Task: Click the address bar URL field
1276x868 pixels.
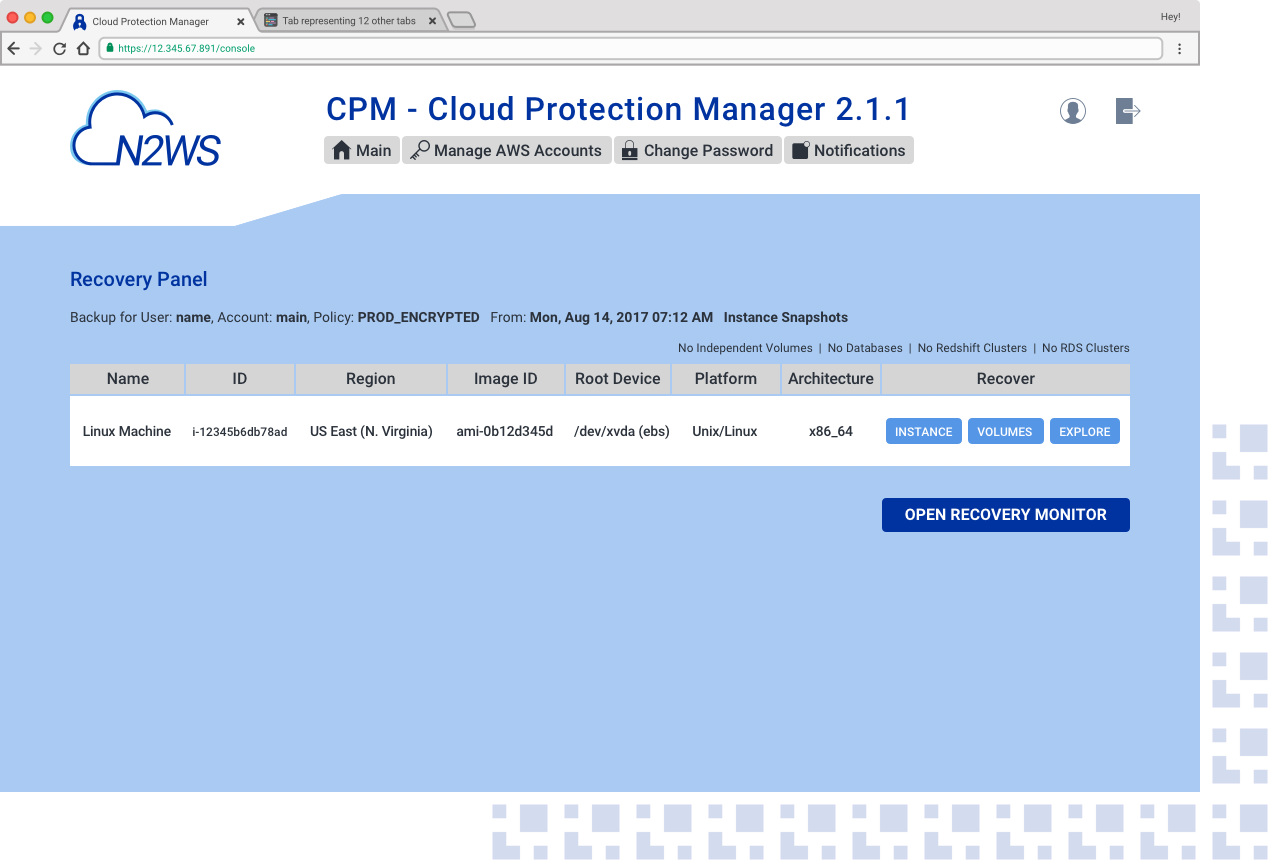Action: [630, 48]
